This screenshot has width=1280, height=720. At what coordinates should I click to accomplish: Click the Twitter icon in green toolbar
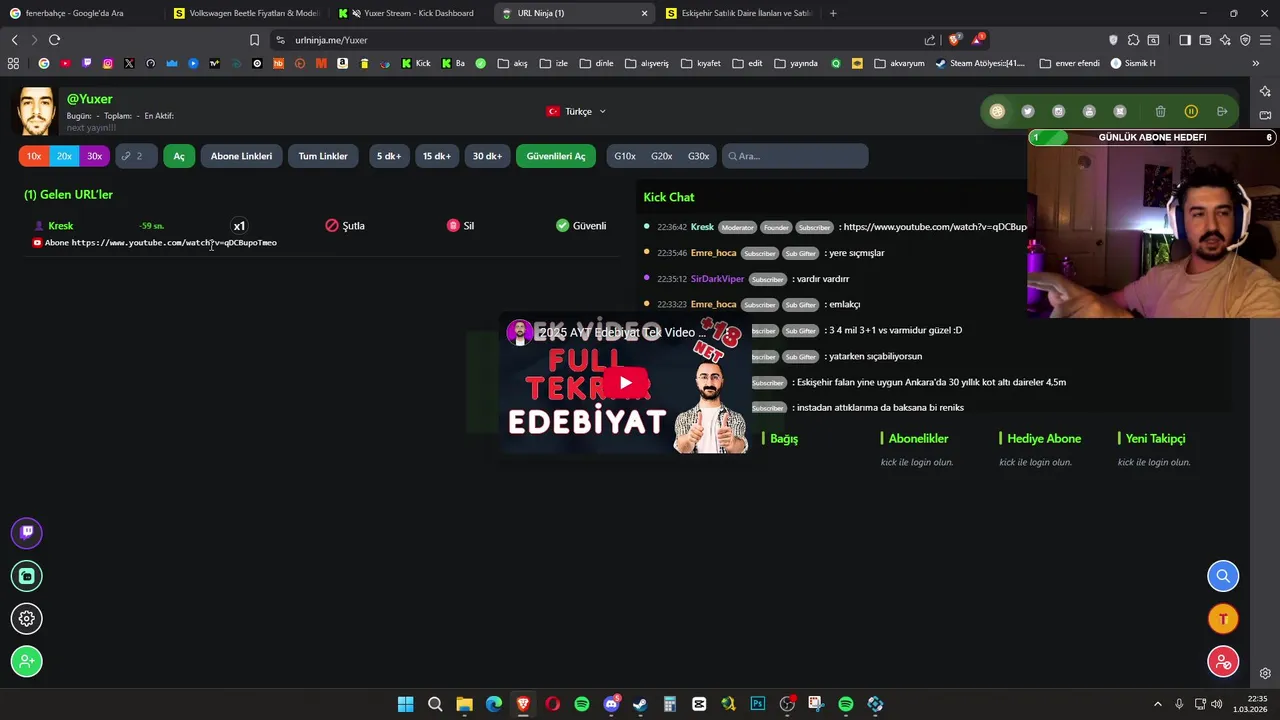(x=1028, y=111)
